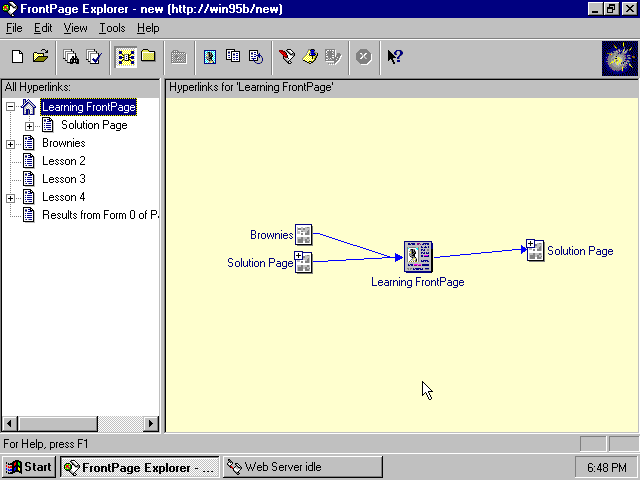Expand the Brownies tree node

pyautogui.click(x=11, y=144)
